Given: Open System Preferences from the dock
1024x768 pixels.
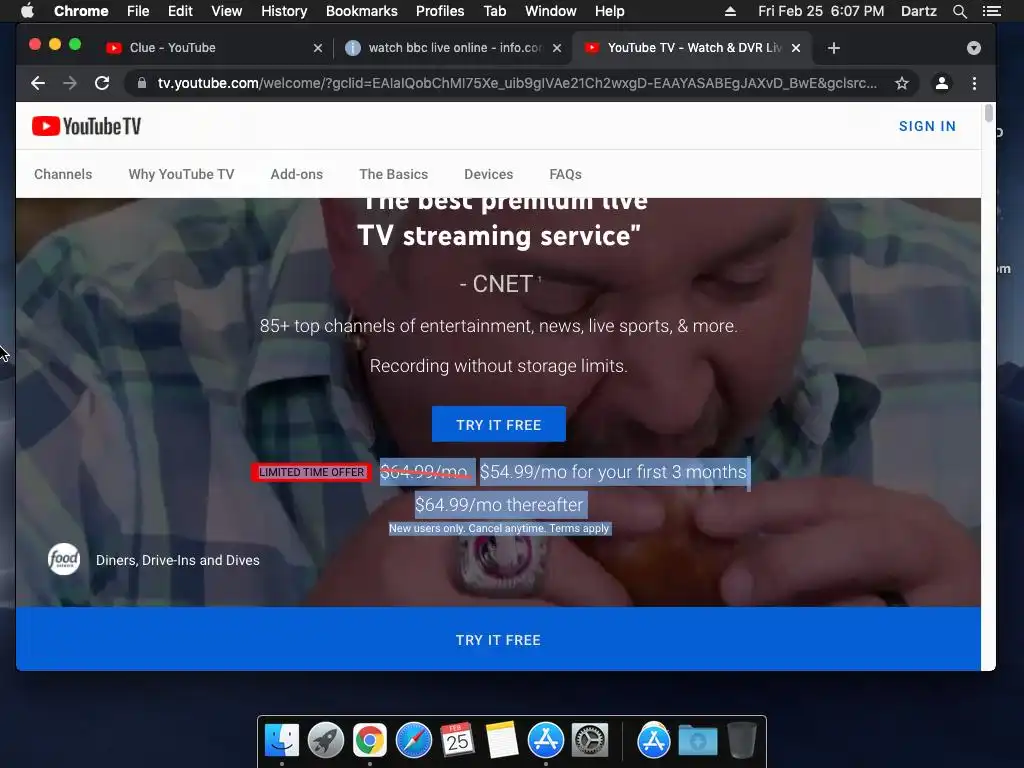Looking at the screenshot, I should (590, 741).
